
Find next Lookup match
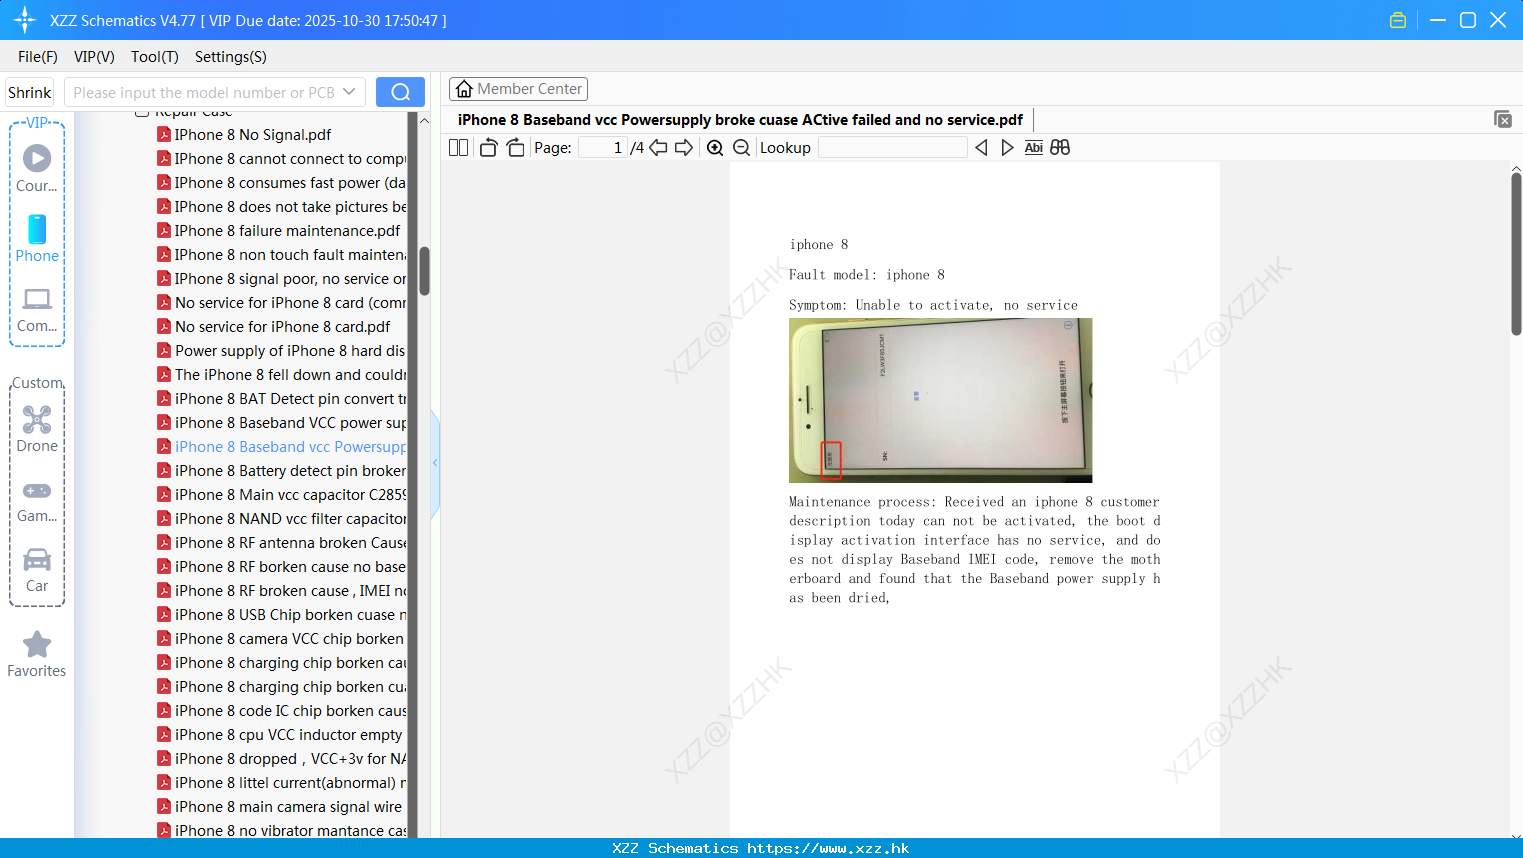coord(1007,147)
